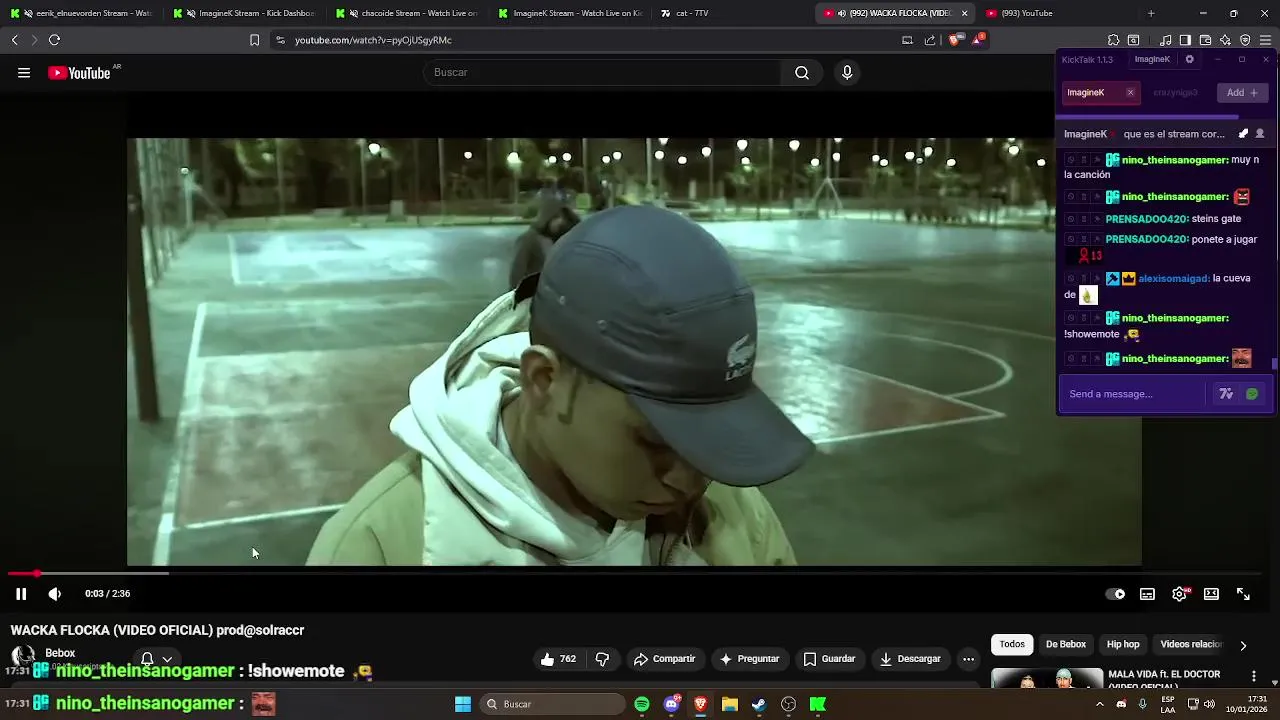Open YouTube hamburger guide menu

tap(24, 73)
